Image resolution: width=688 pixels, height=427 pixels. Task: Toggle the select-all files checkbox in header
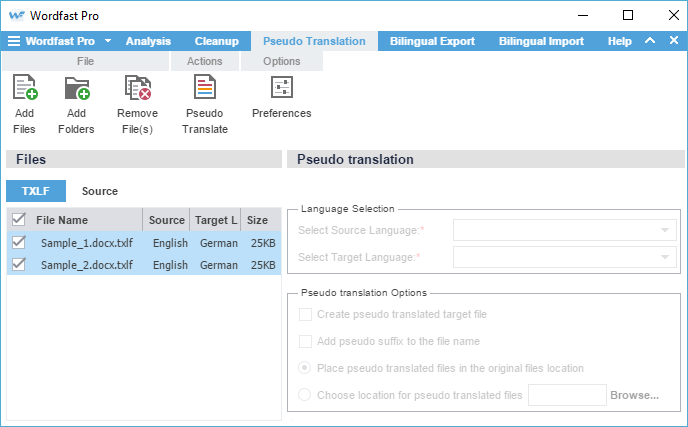tap(18, 220)
